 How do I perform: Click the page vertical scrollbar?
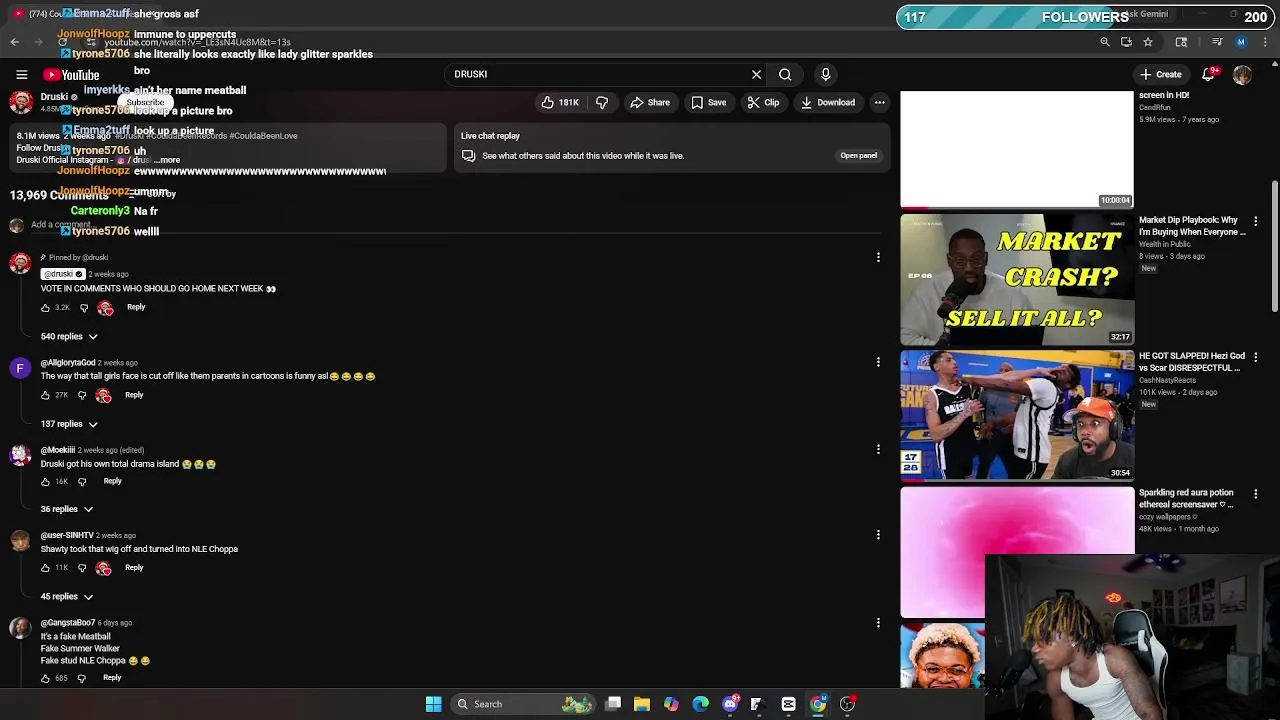[1274, 247]
